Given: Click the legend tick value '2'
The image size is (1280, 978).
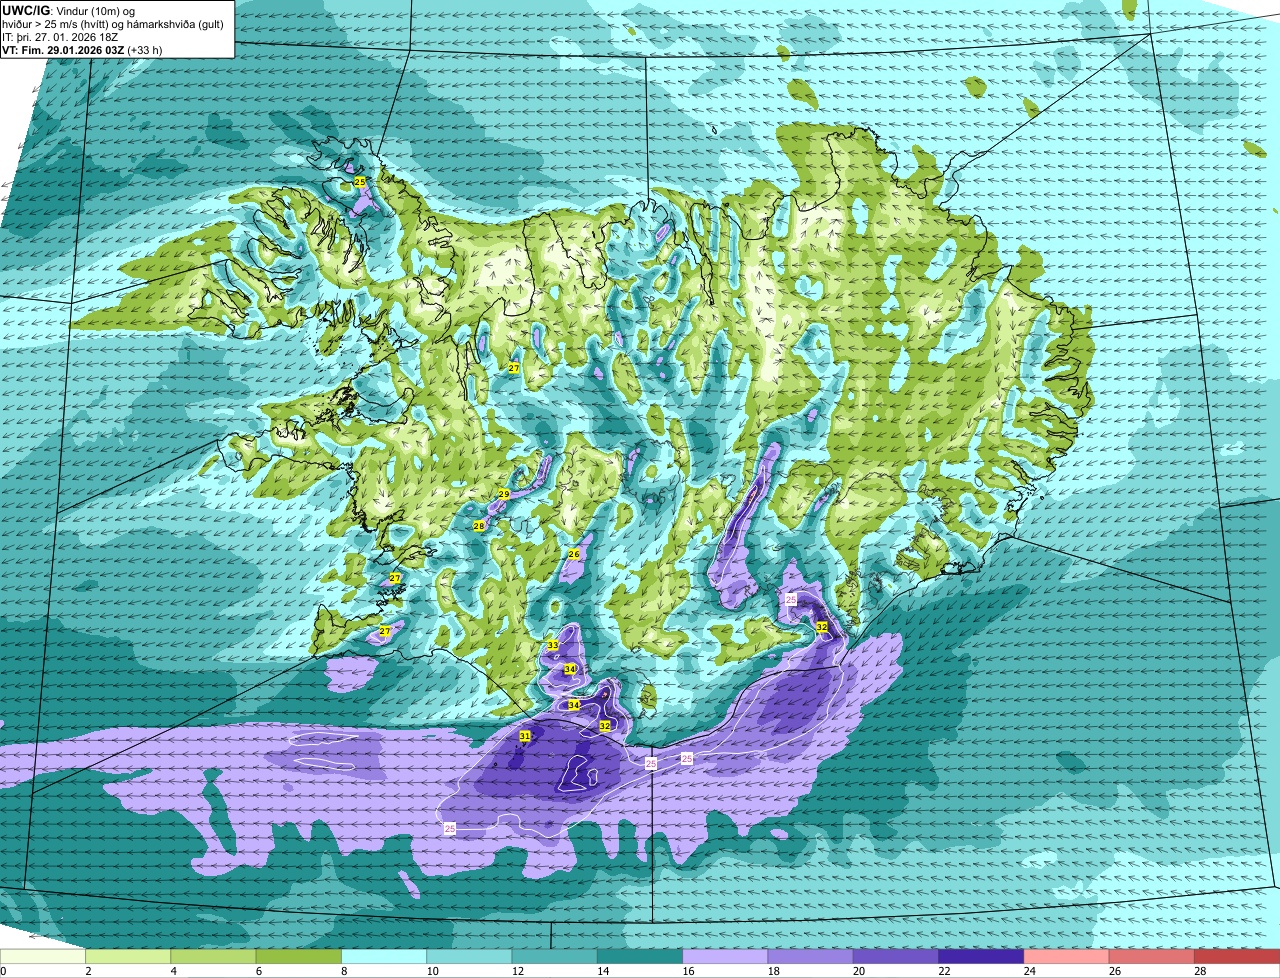Looking at the screenshot, I should tap(88, 971).
